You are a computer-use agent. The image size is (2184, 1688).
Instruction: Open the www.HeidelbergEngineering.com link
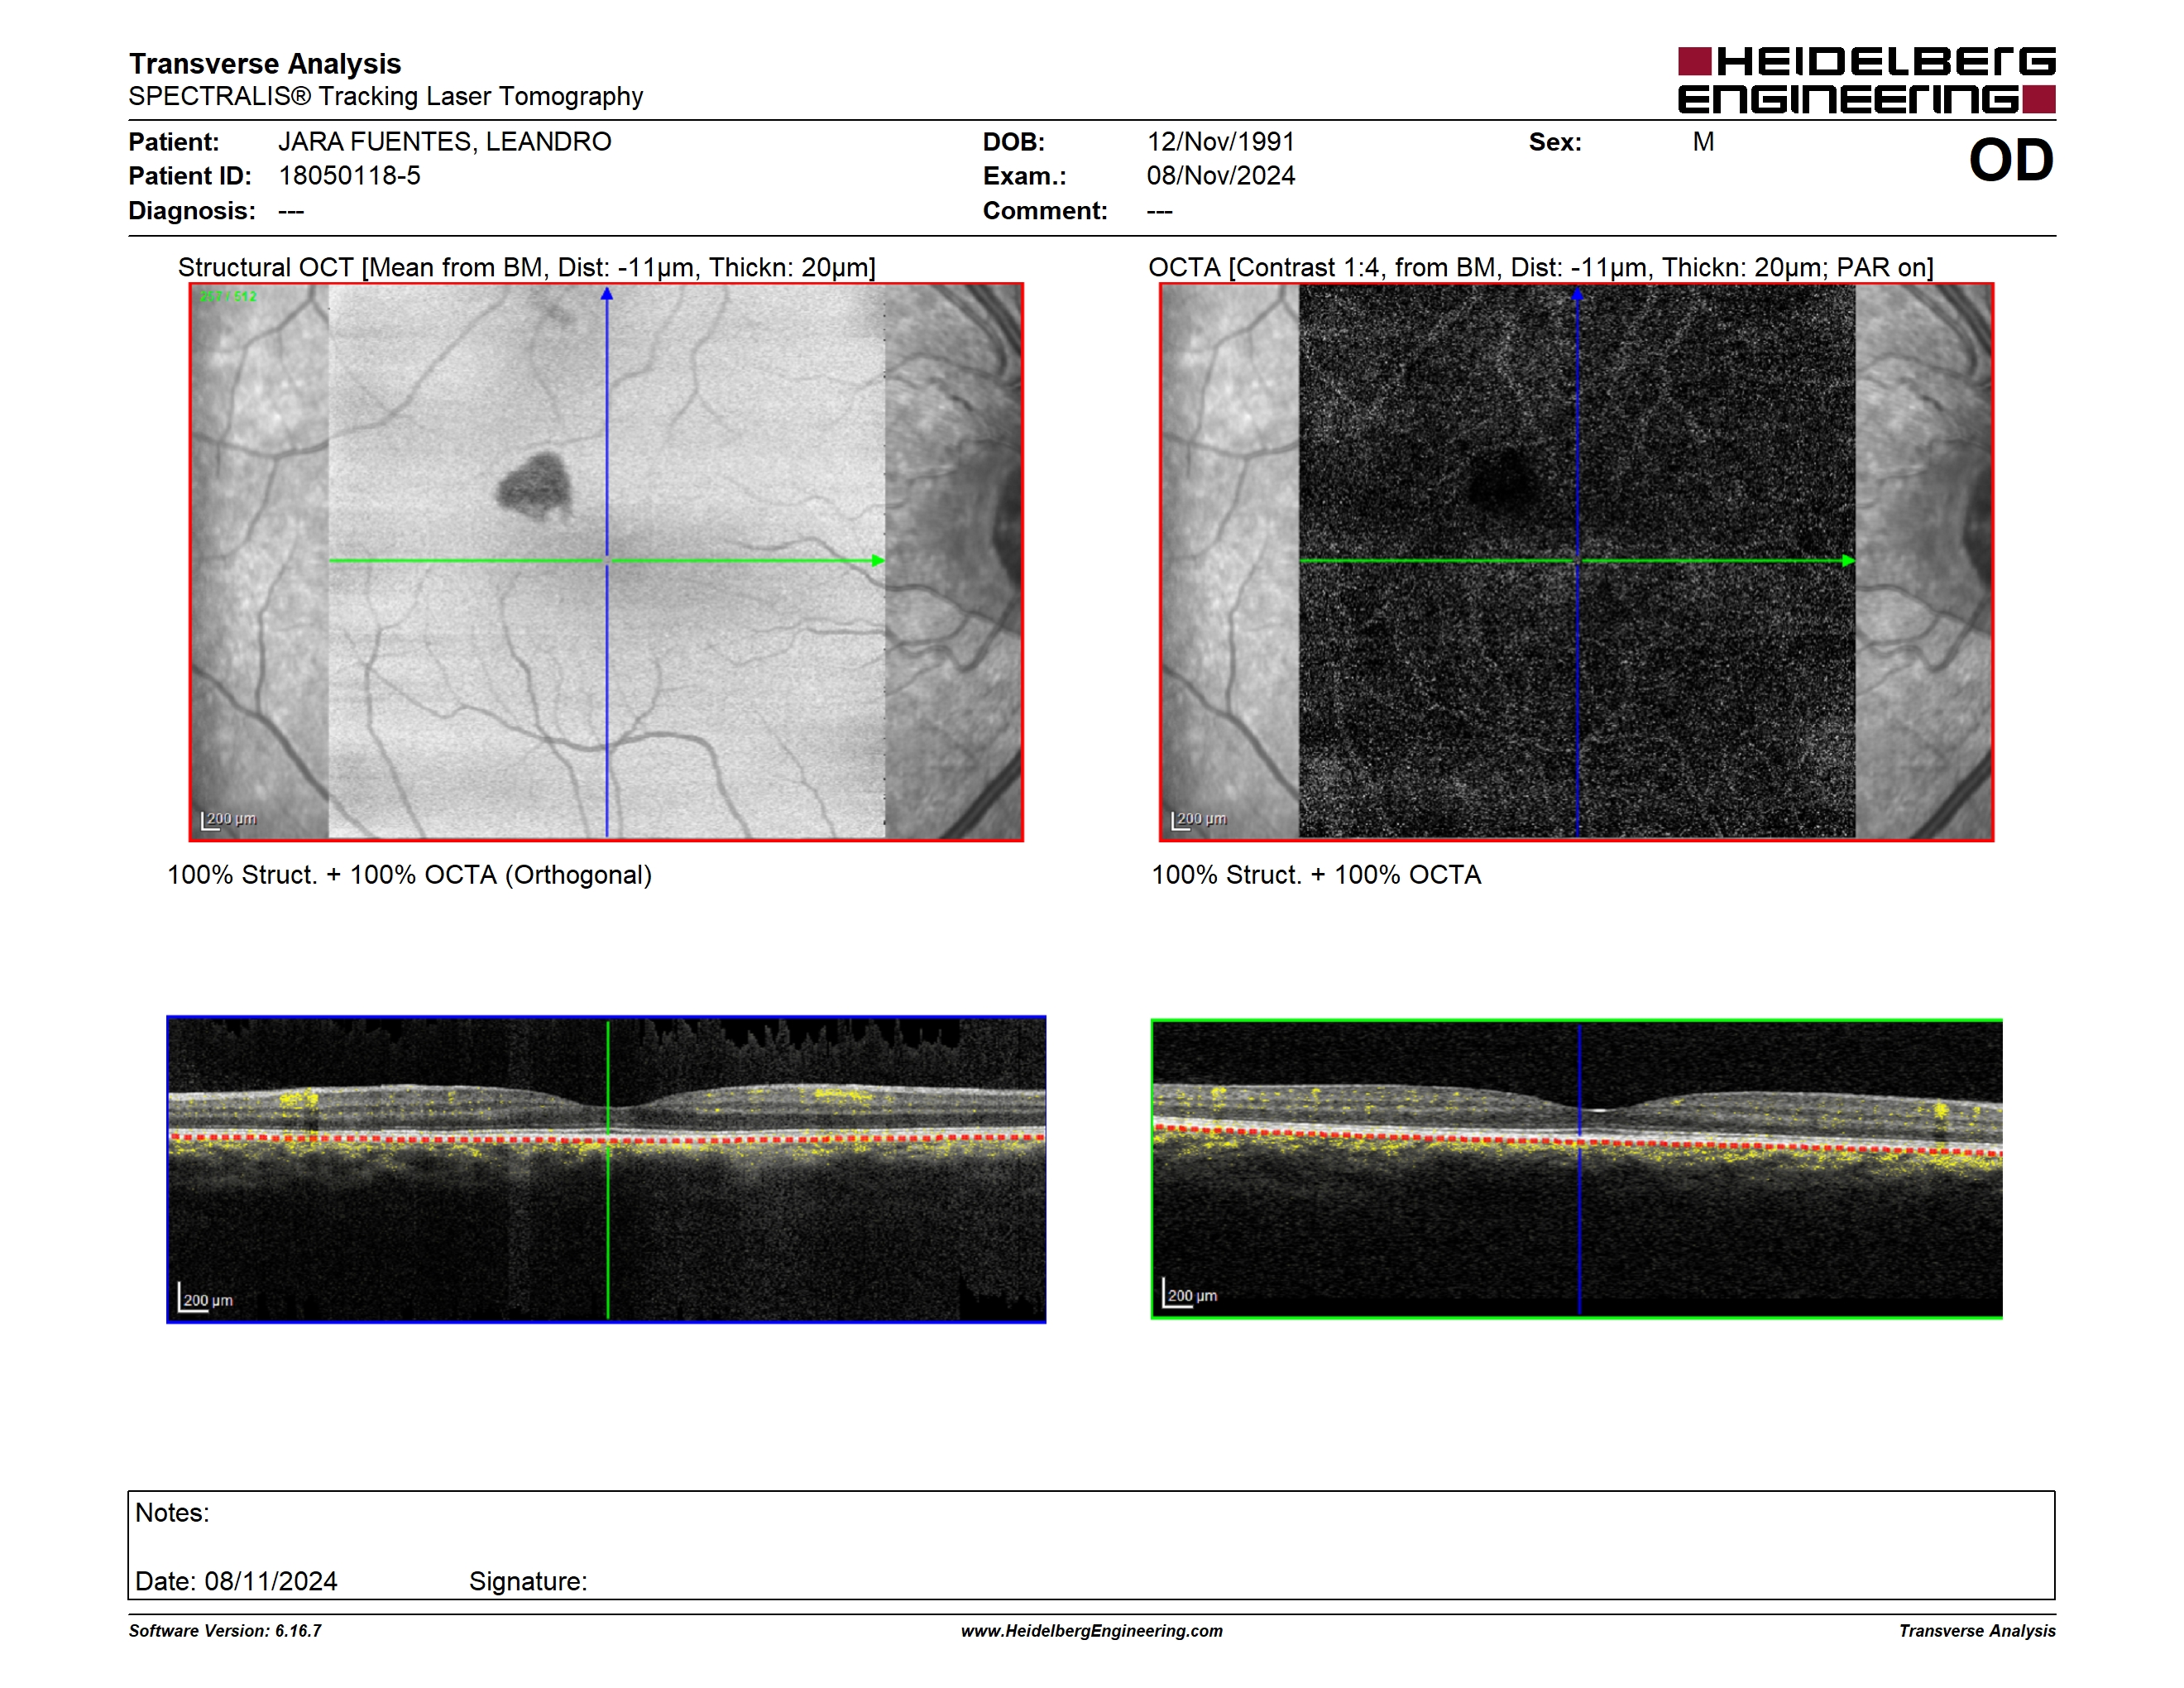[1091, 1631]
